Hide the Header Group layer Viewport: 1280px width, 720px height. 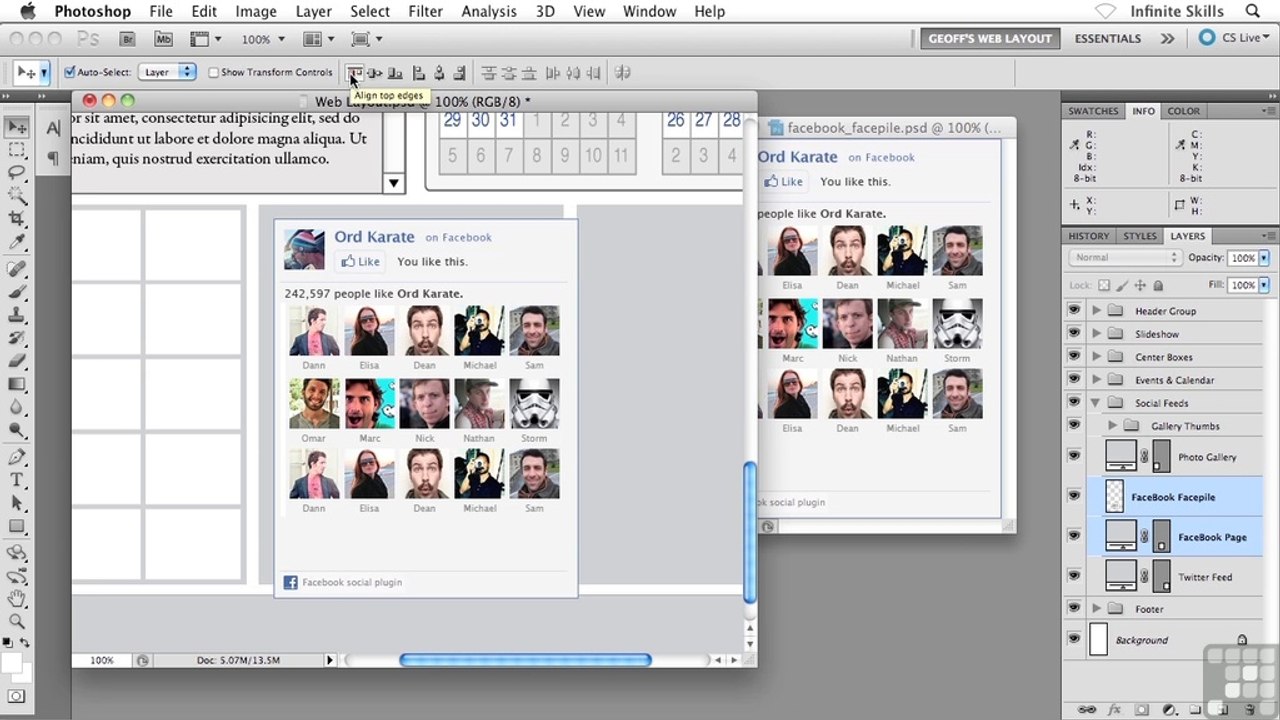[x=1074, y=311]
